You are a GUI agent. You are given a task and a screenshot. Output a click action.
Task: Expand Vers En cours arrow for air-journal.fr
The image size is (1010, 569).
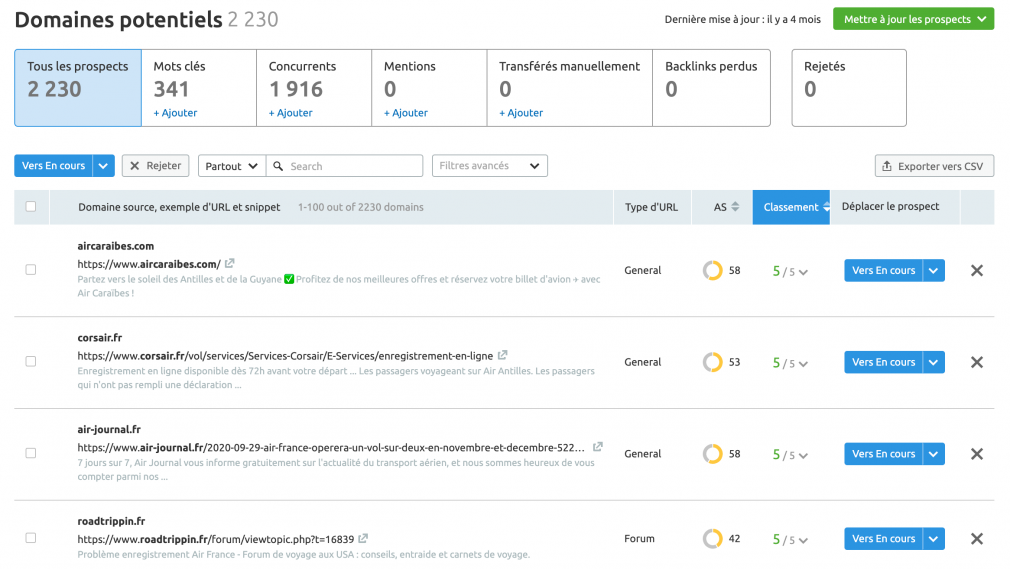point(933,454)
